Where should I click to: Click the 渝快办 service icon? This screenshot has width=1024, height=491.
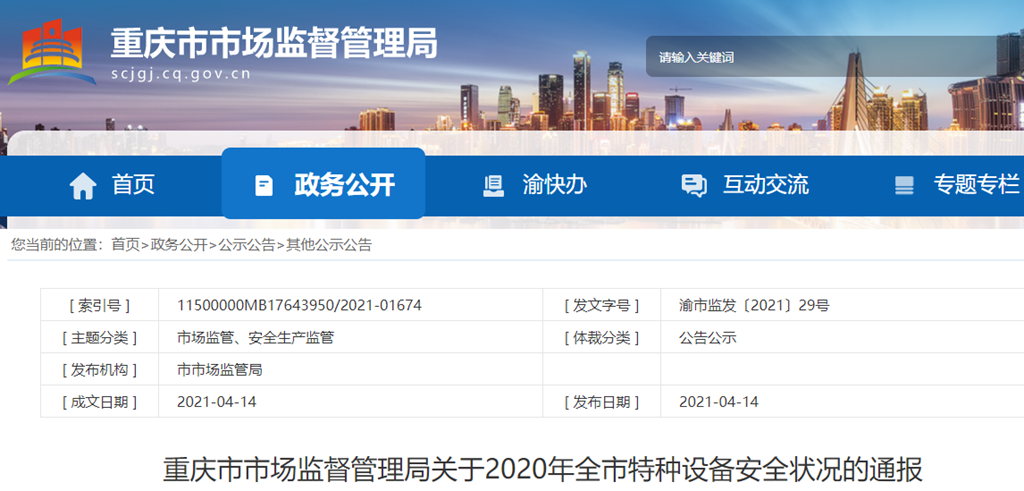494,186
